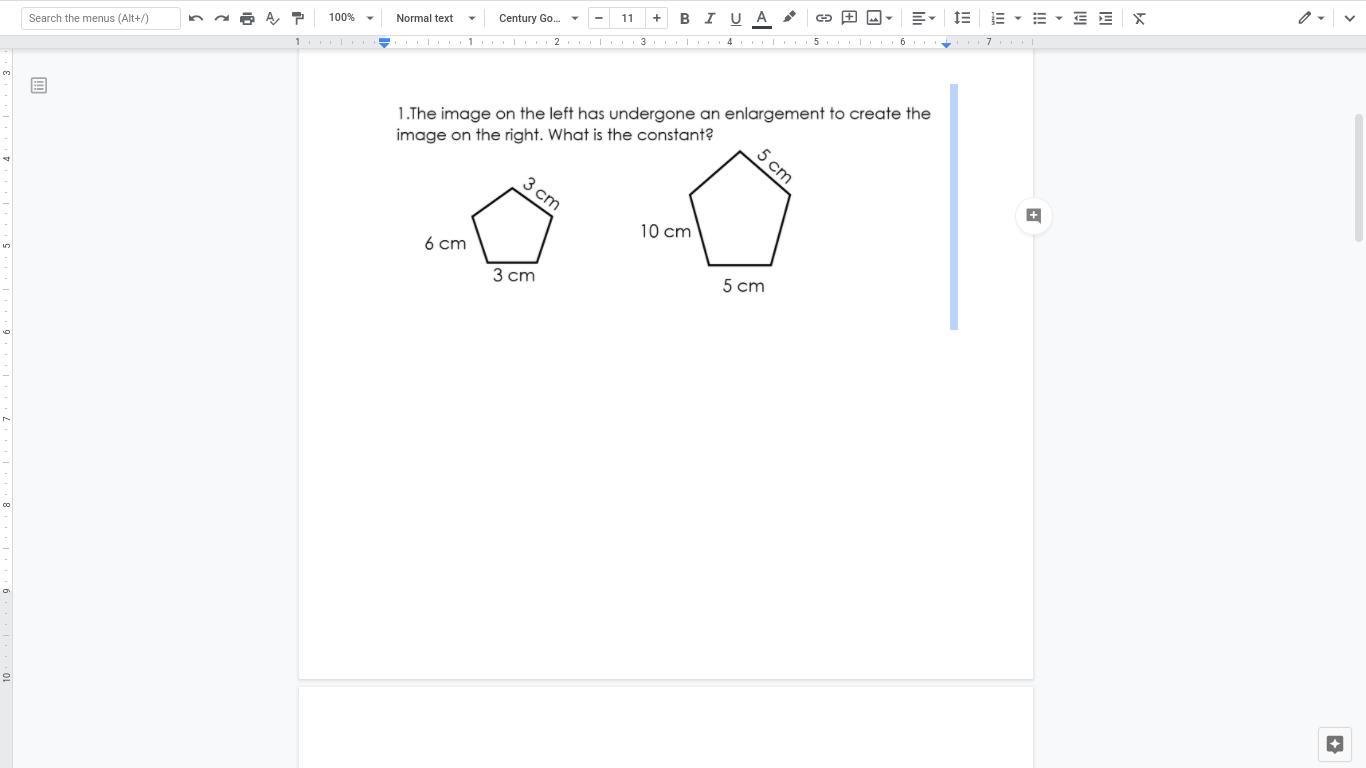Toggle bold formatting
This screenshot has height=768, width=1366.
coord(684,18)
